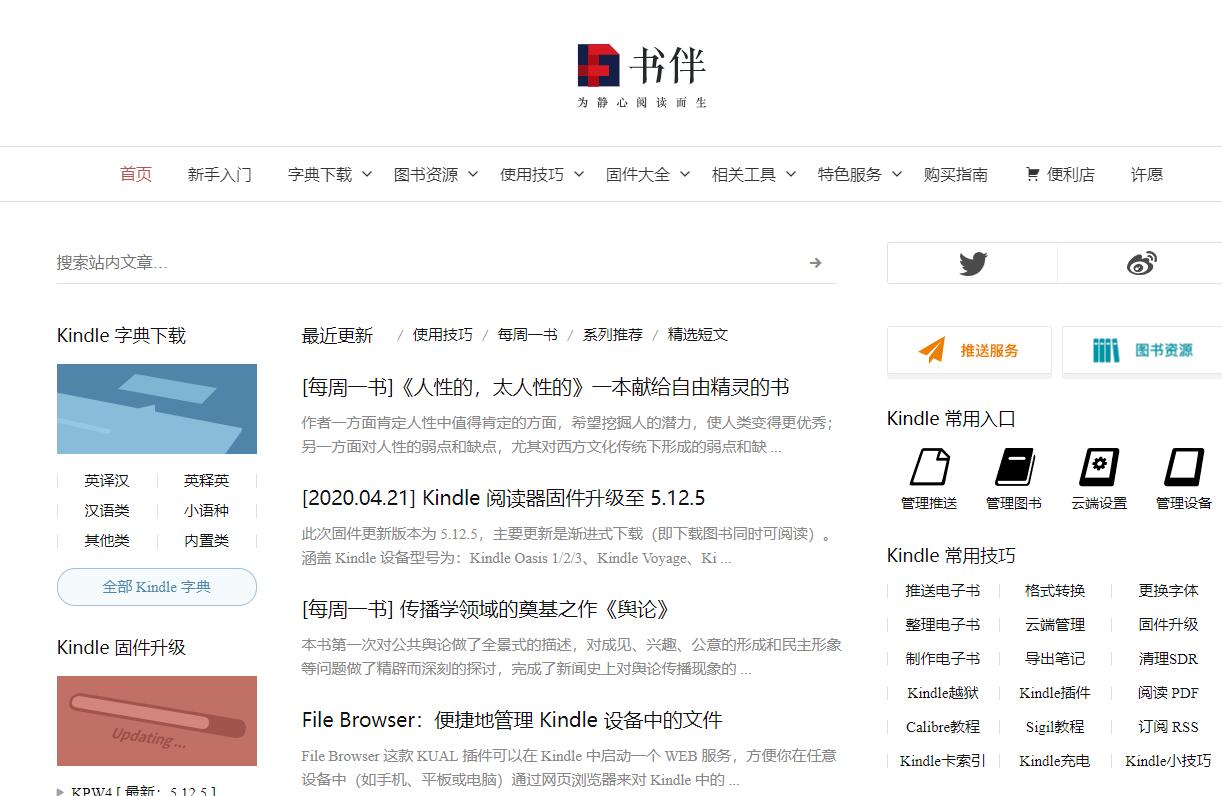
Task: Open the 内置类 dictionary link
Action: (206, 541)
